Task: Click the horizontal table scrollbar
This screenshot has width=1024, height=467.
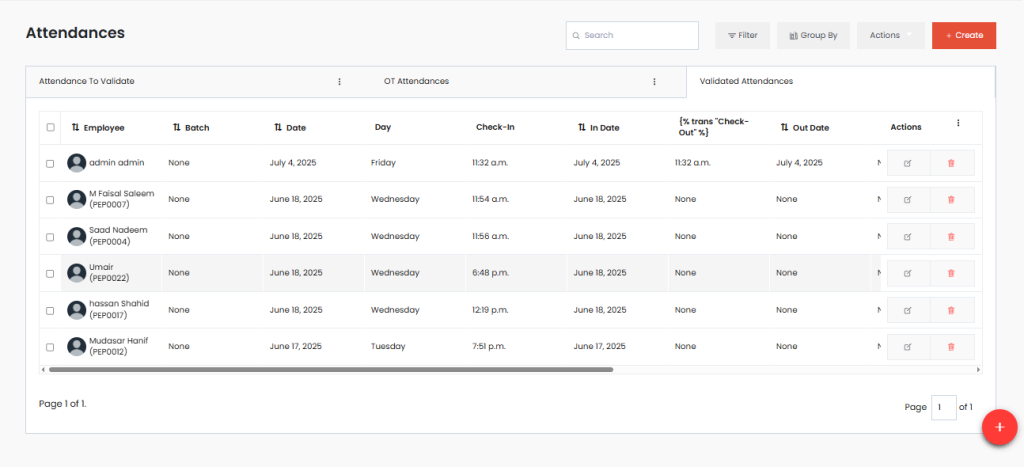Action: (330, 369)
